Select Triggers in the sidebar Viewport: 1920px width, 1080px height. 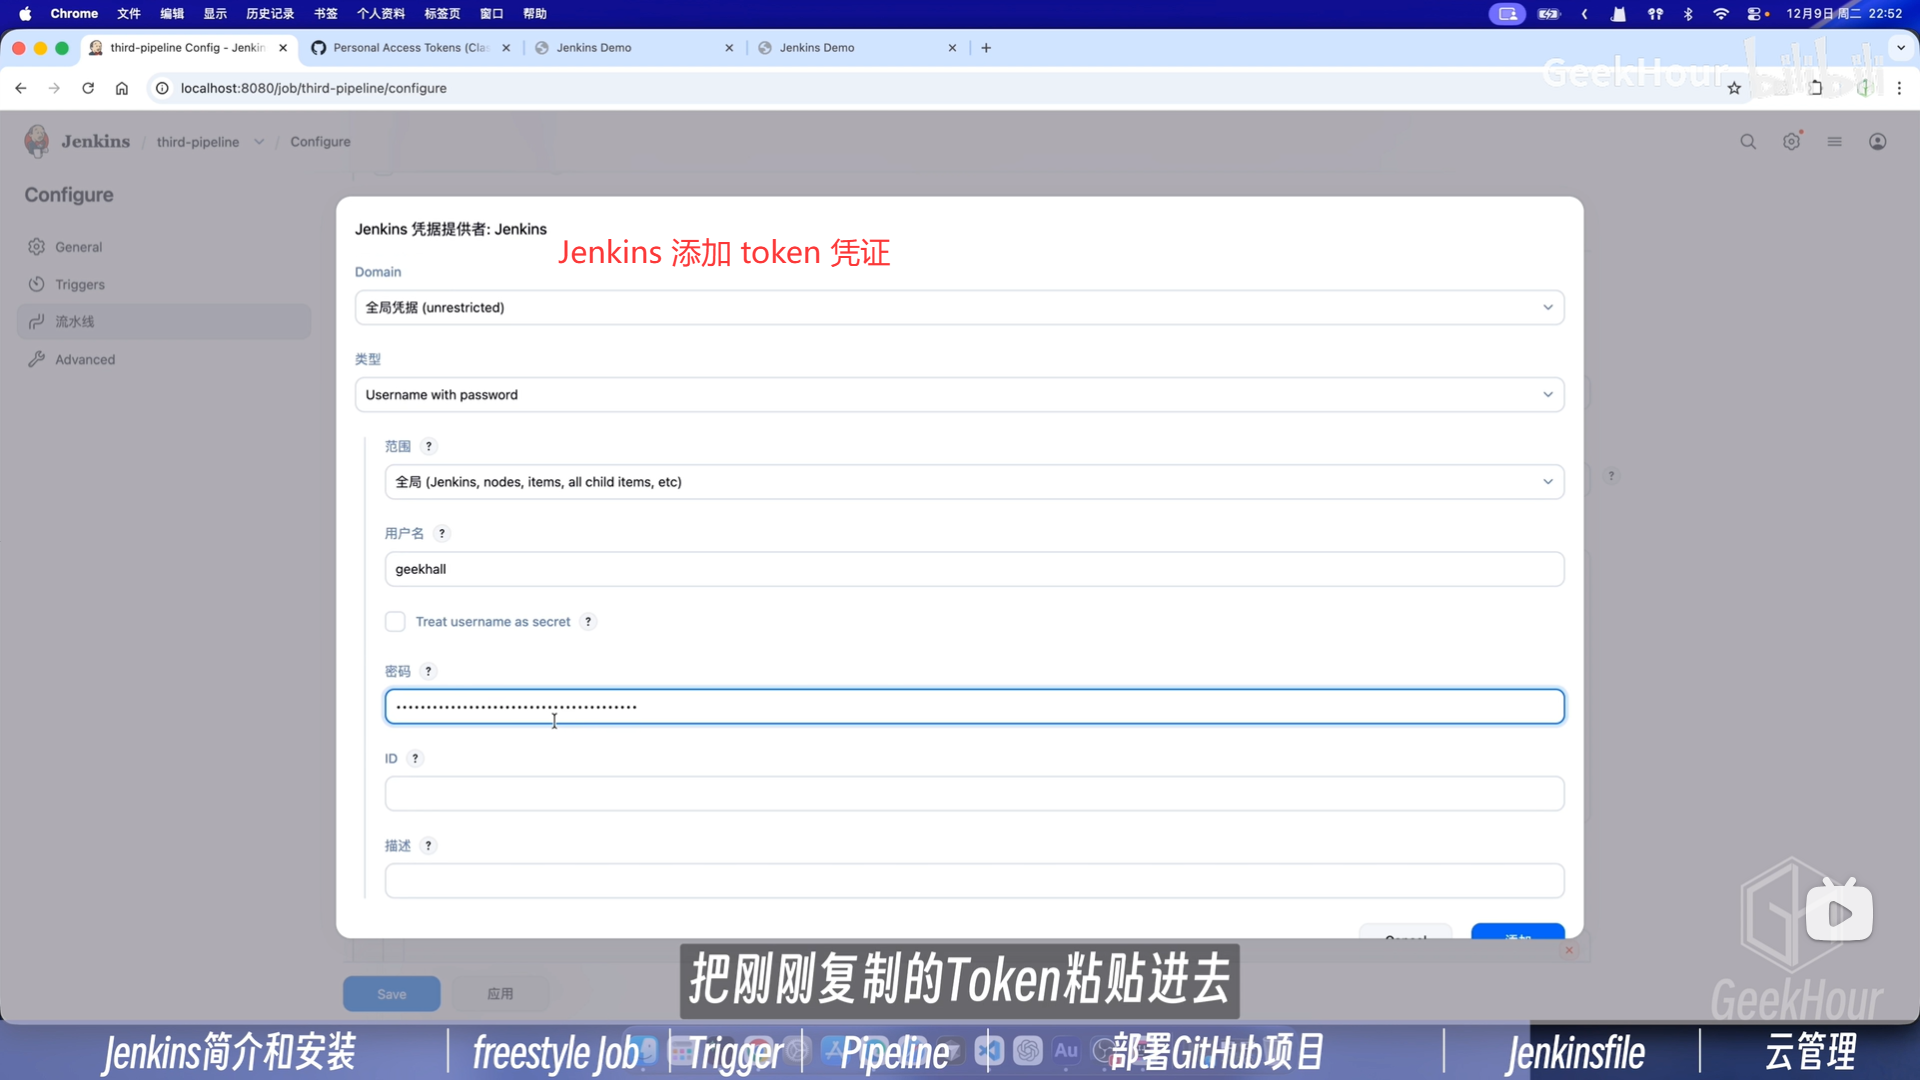coord(80,285)
